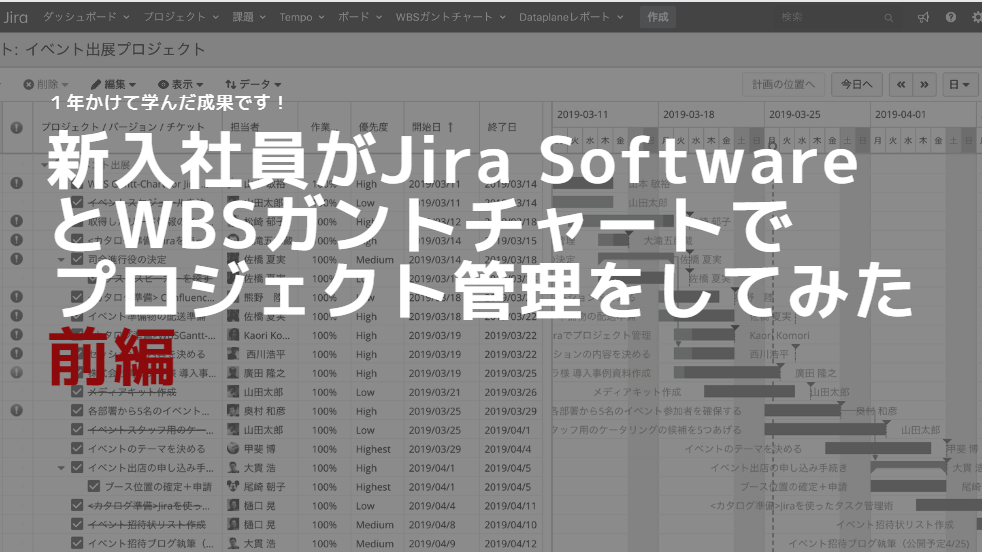Screen dimensions: 982x552
Task: Click warning icon on 各部署から5名 row
Action: tap(16, 410)
